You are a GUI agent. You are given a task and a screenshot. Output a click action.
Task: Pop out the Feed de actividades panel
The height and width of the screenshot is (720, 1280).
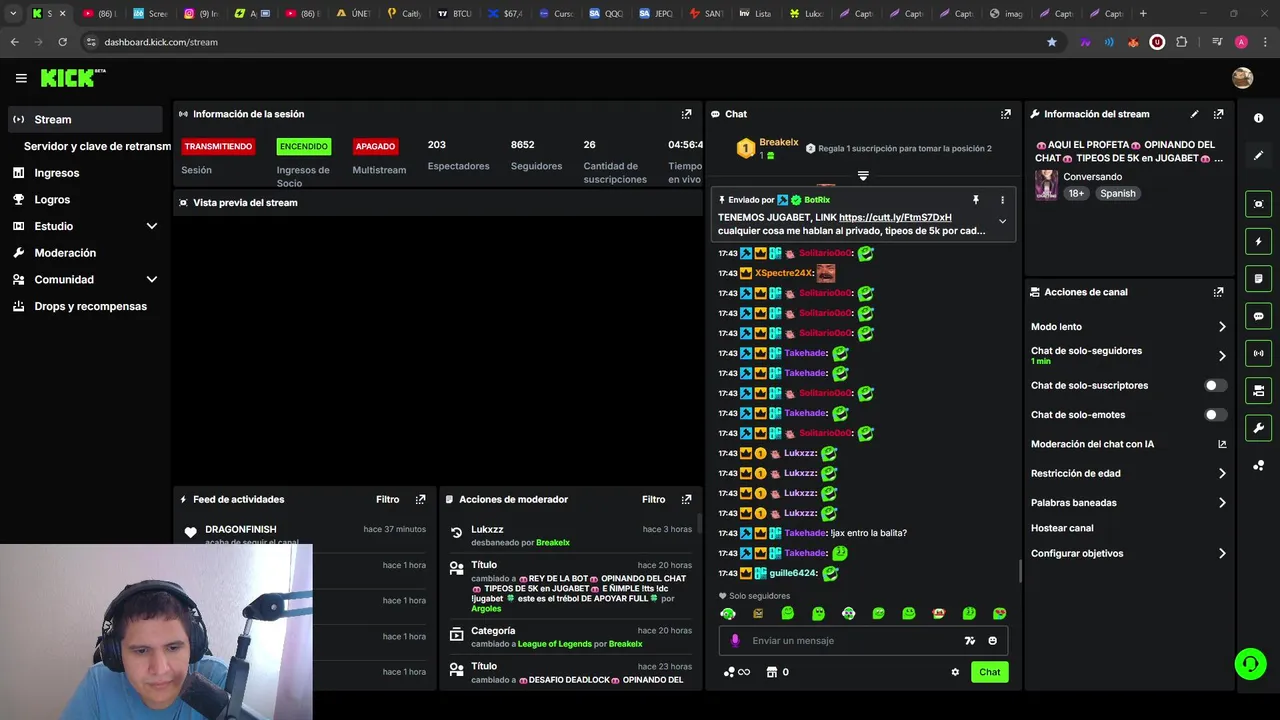[420, 499]
